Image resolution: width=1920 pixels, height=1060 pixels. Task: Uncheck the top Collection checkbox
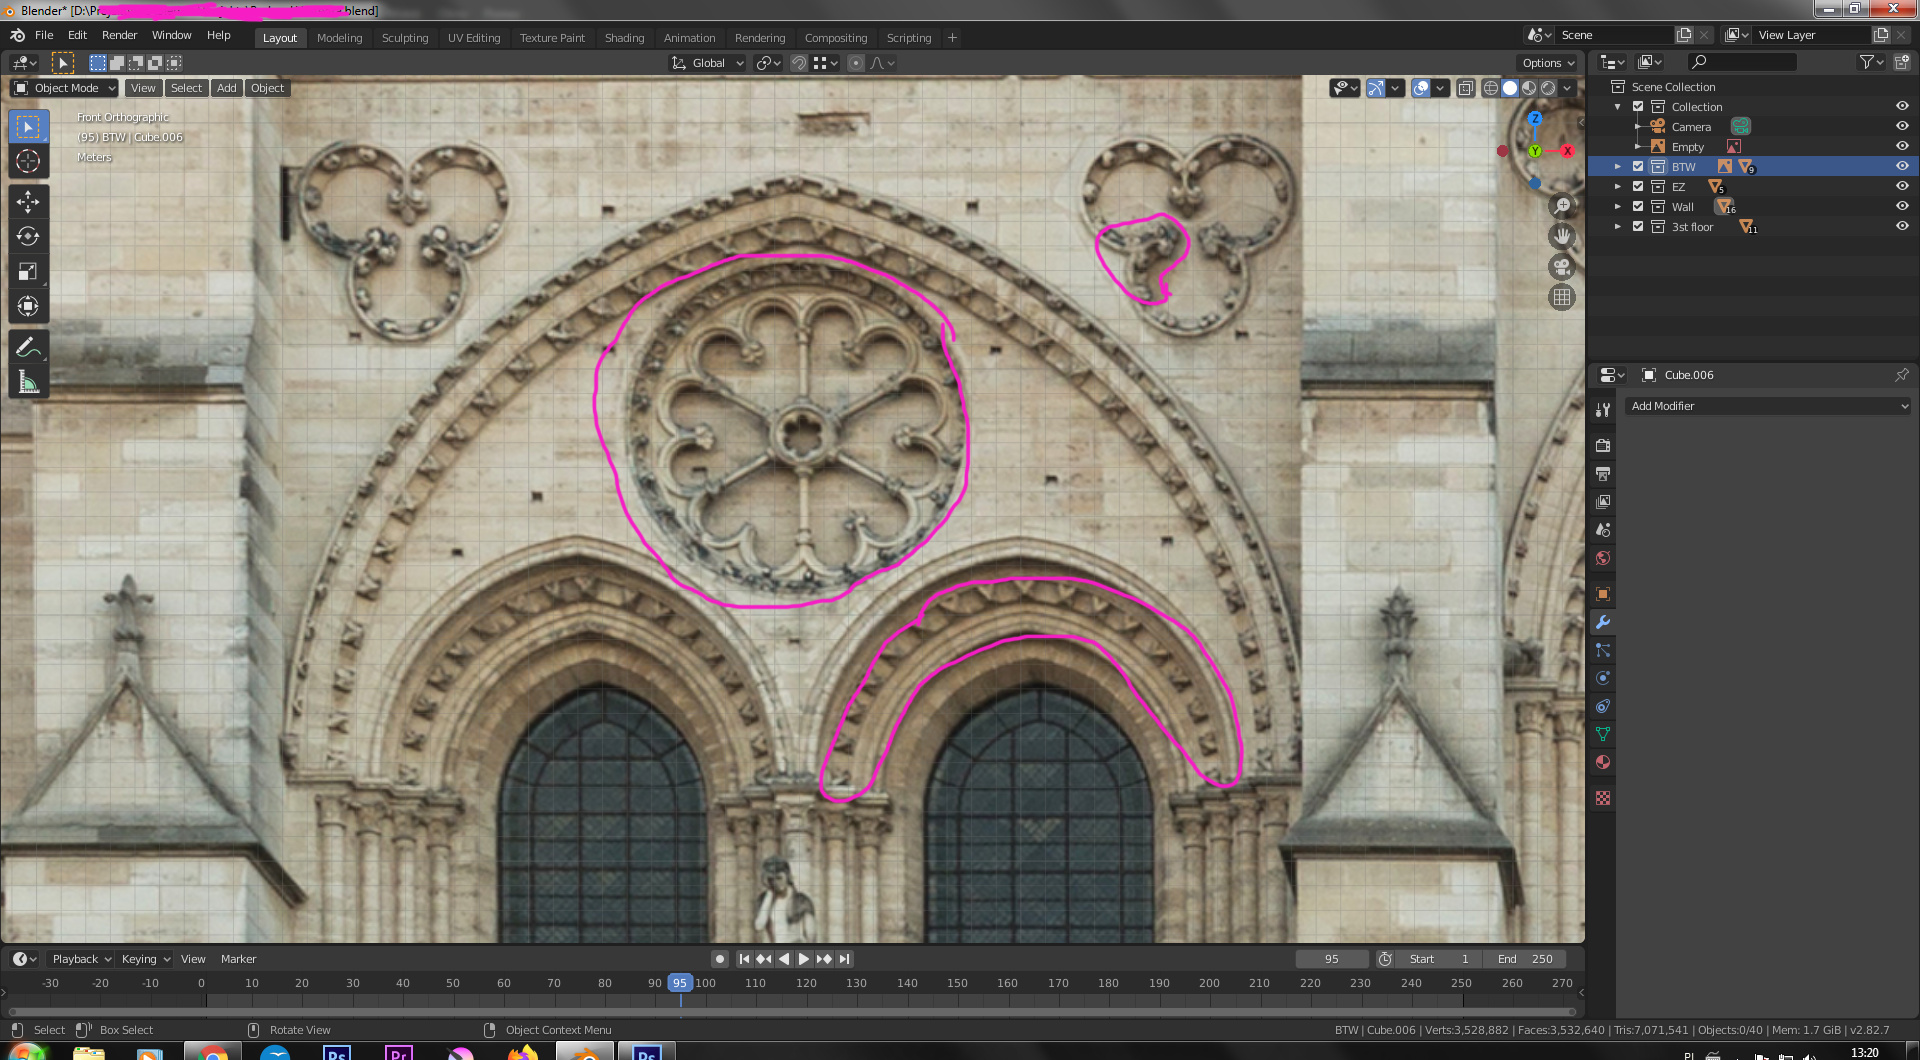pyautogui.click(x=1638, y=106)
